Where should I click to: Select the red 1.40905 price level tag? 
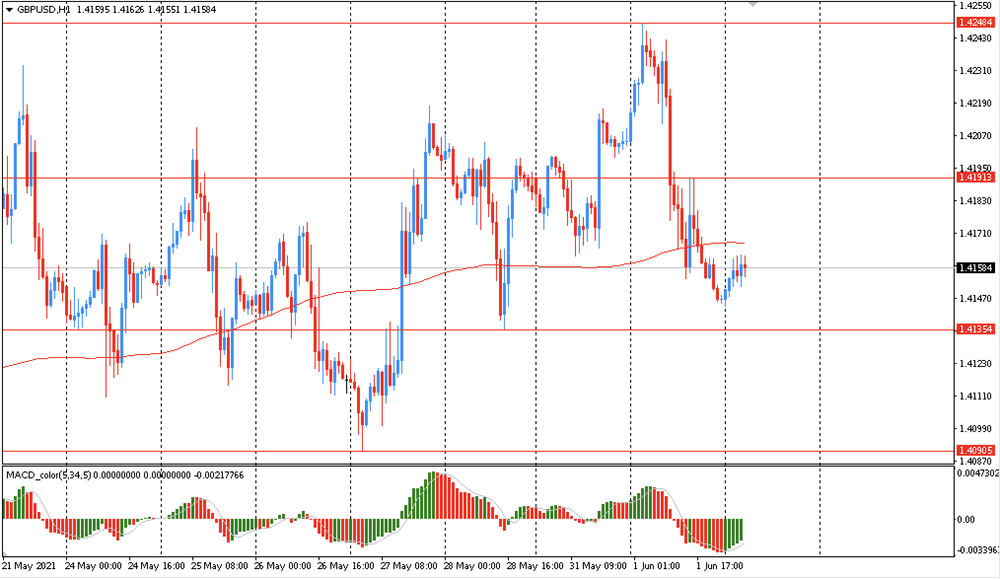pyautogui.click(x=976, y=451)
